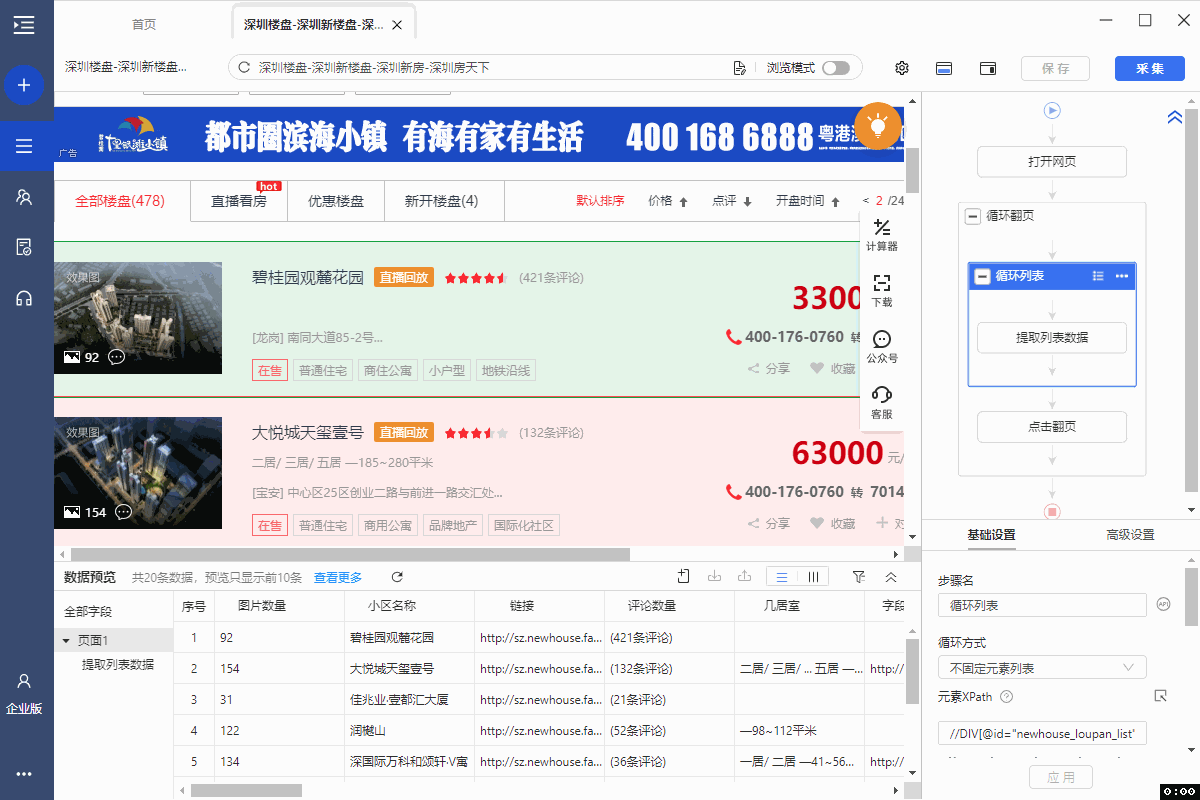Screen dimensions: 1200x800
Task: Click the workflow end stop node
Action: coord(1052,511)
